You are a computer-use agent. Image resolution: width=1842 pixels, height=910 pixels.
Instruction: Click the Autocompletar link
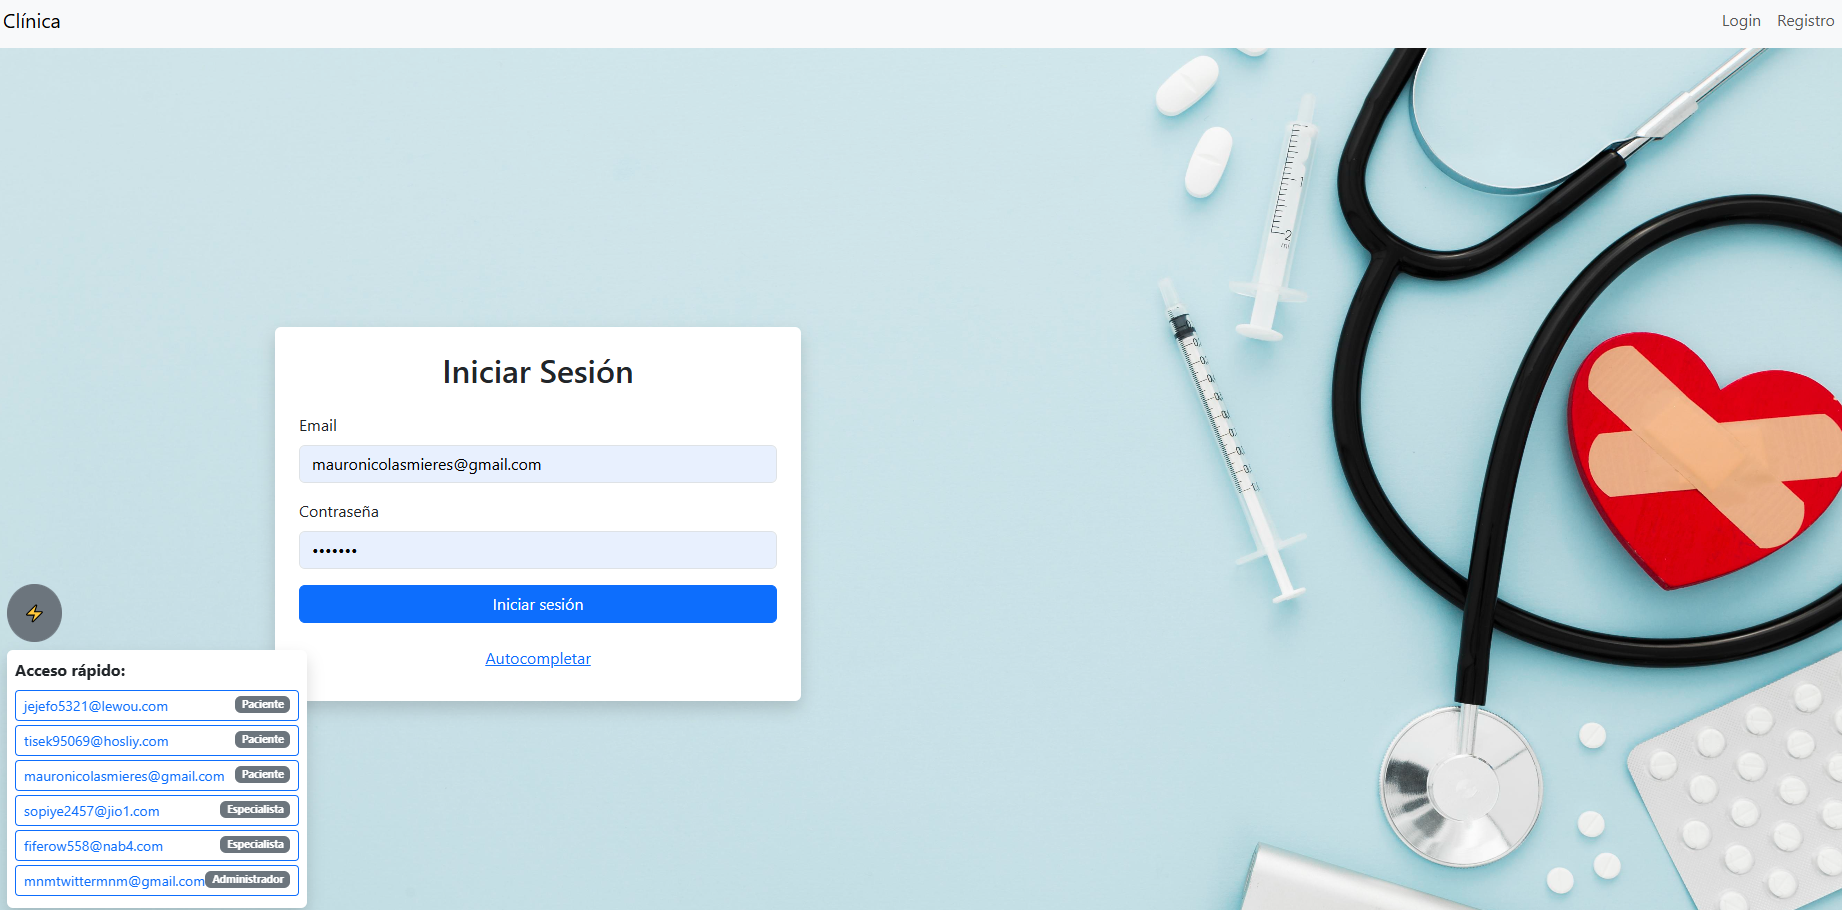click(538, 658)
